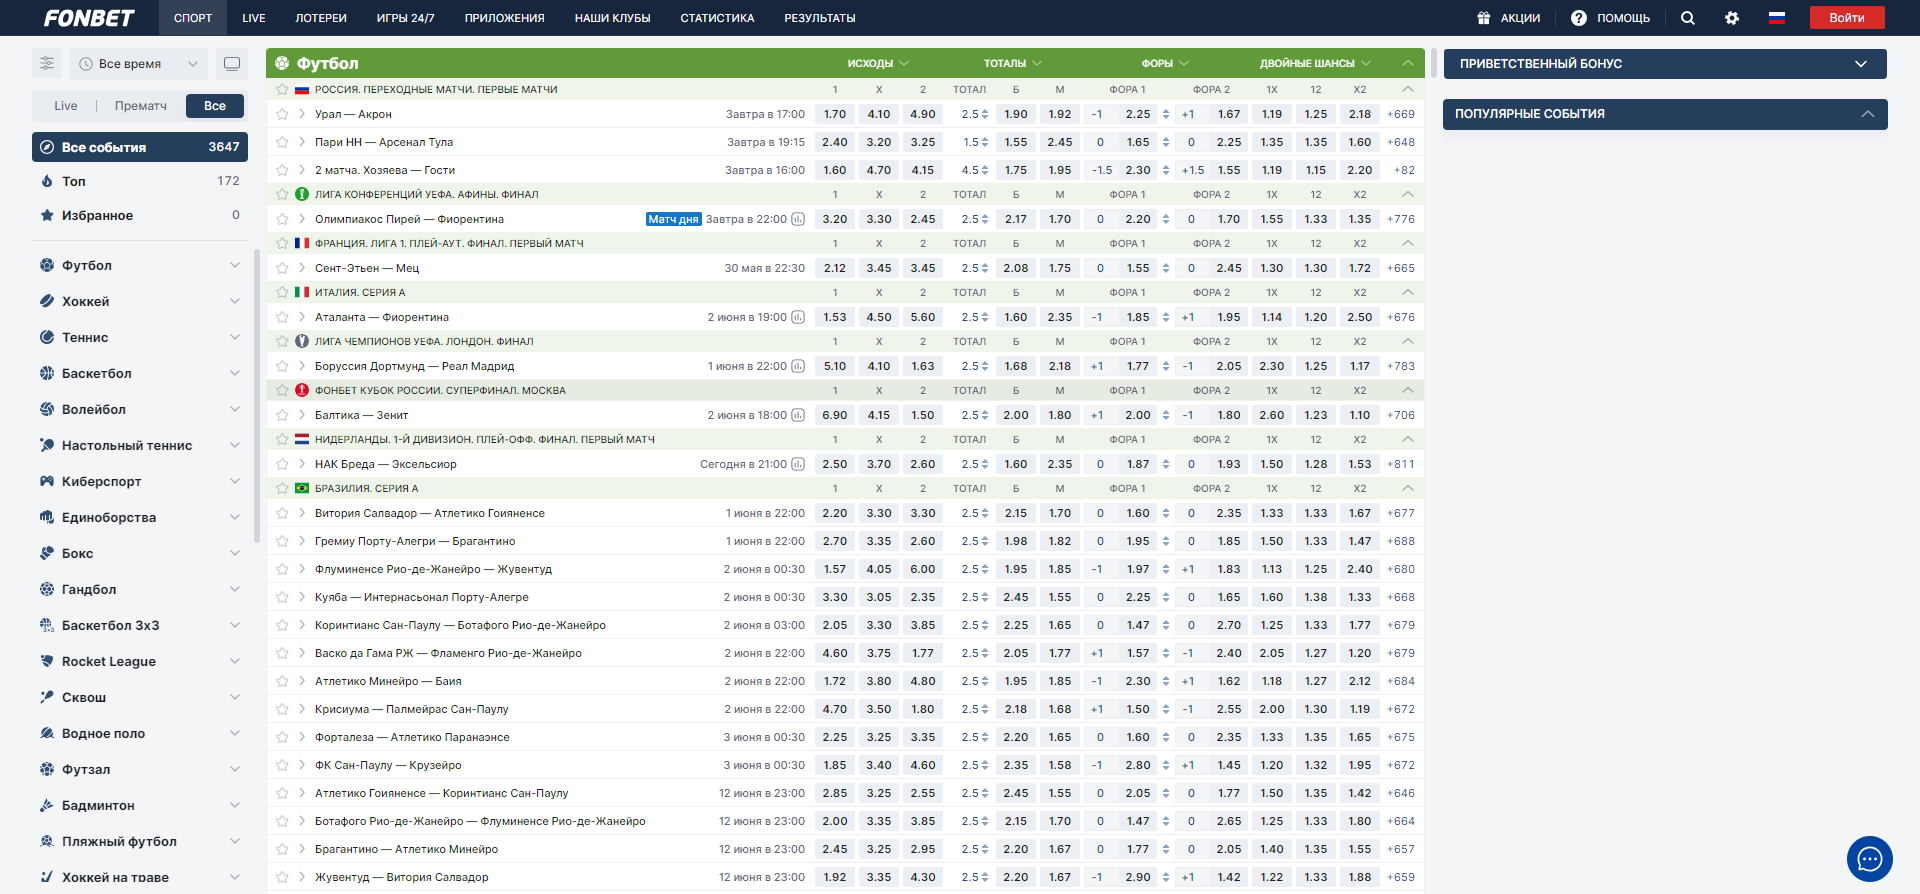Click the Бокс glove icon in sidebar
Image resolution: width=1920 pixels, height=894 pixels.
click(47, 553)
